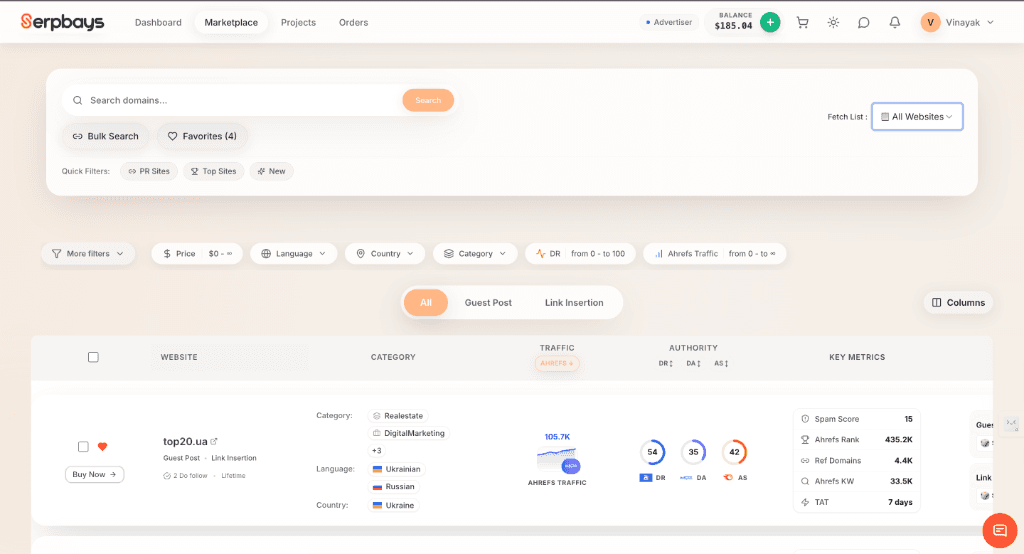The width and height of the screenshot is (1024, 554).
Task: Open the messages chat bubble icon
Action: pos(864,22)
